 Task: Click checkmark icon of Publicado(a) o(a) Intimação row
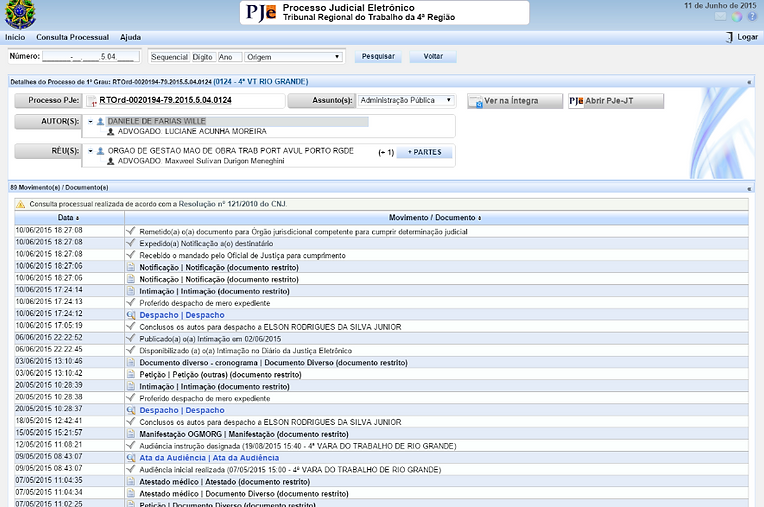point(131,338)
